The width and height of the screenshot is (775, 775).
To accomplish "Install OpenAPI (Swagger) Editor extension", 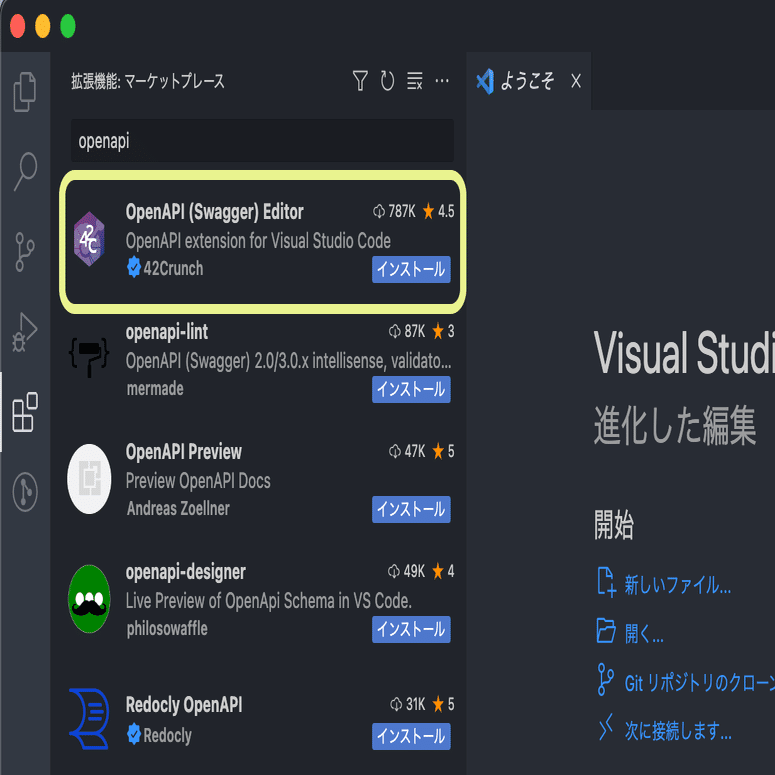I will pyautogui.click(x=411, y=269).
